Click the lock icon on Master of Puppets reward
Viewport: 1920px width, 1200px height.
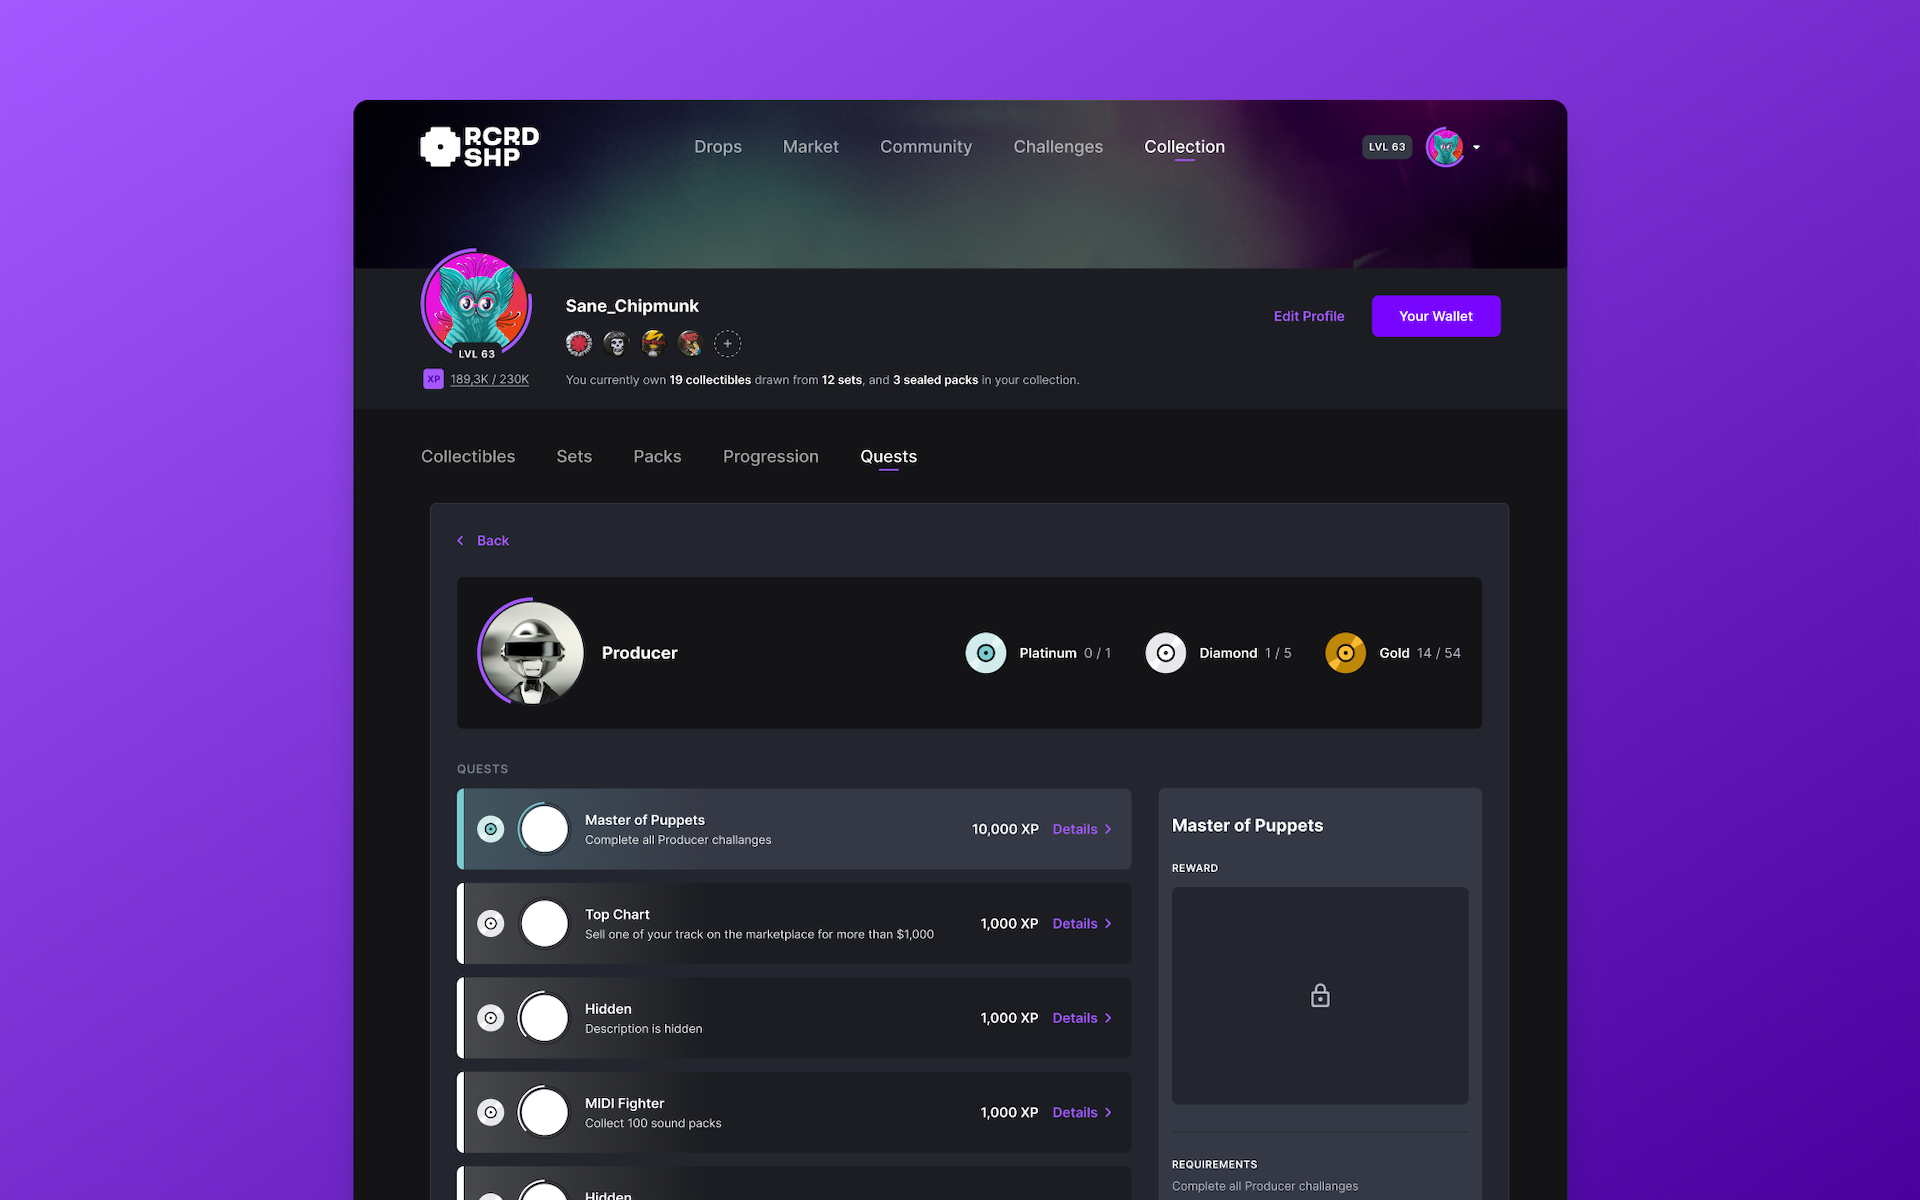pos(1320,995)
